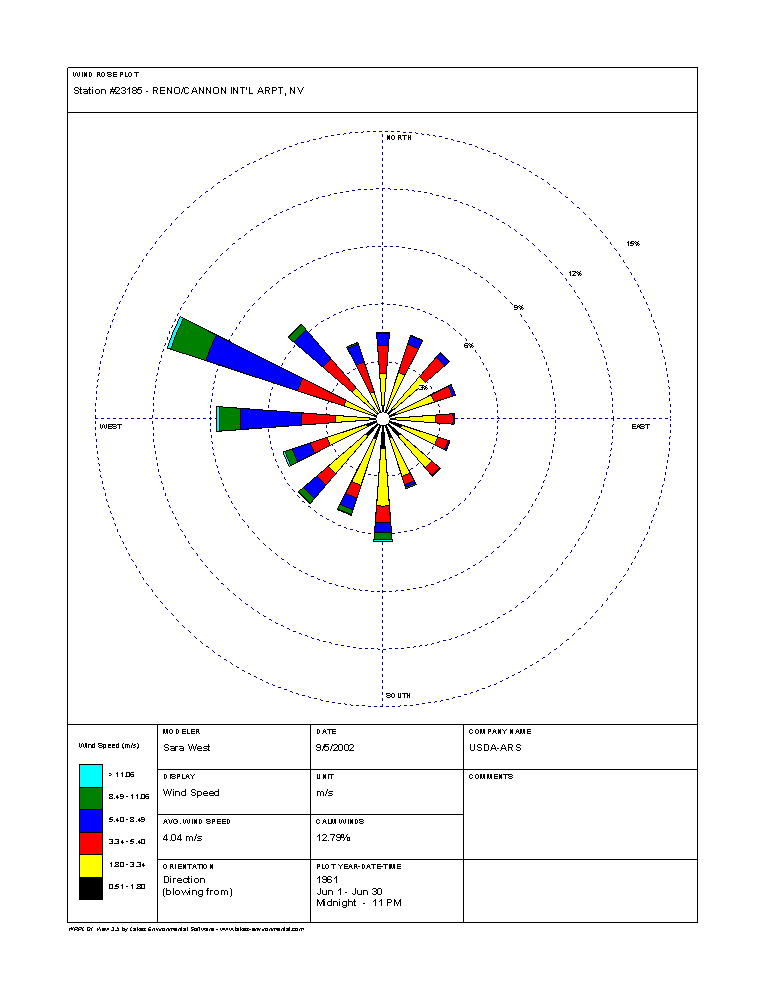Click the modeler name Sara West
The width and height of the screenshot is (765, 990).
(187, 748)
